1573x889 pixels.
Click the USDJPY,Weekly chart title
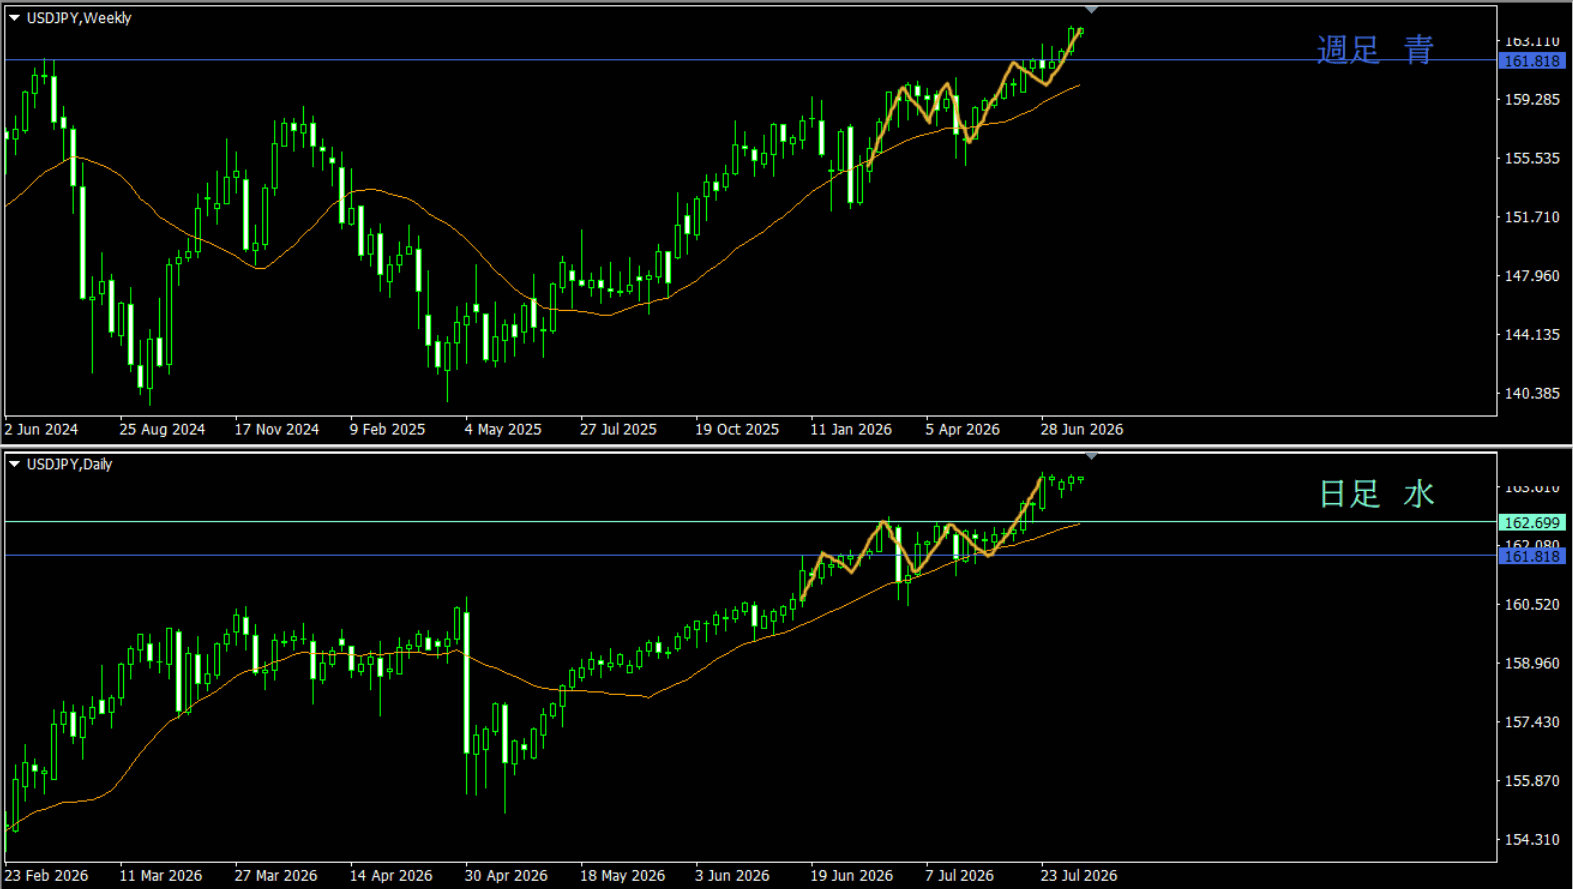79,18
